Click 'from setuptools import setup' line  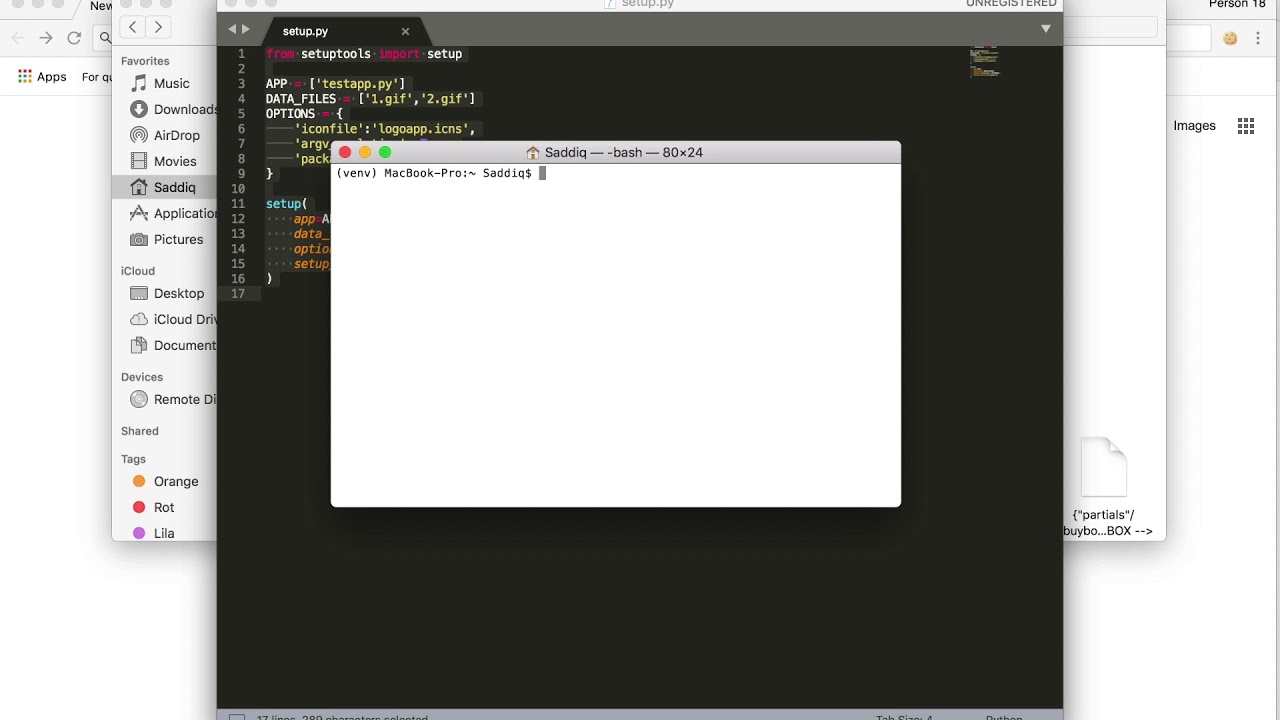click(x=364, y=54)
